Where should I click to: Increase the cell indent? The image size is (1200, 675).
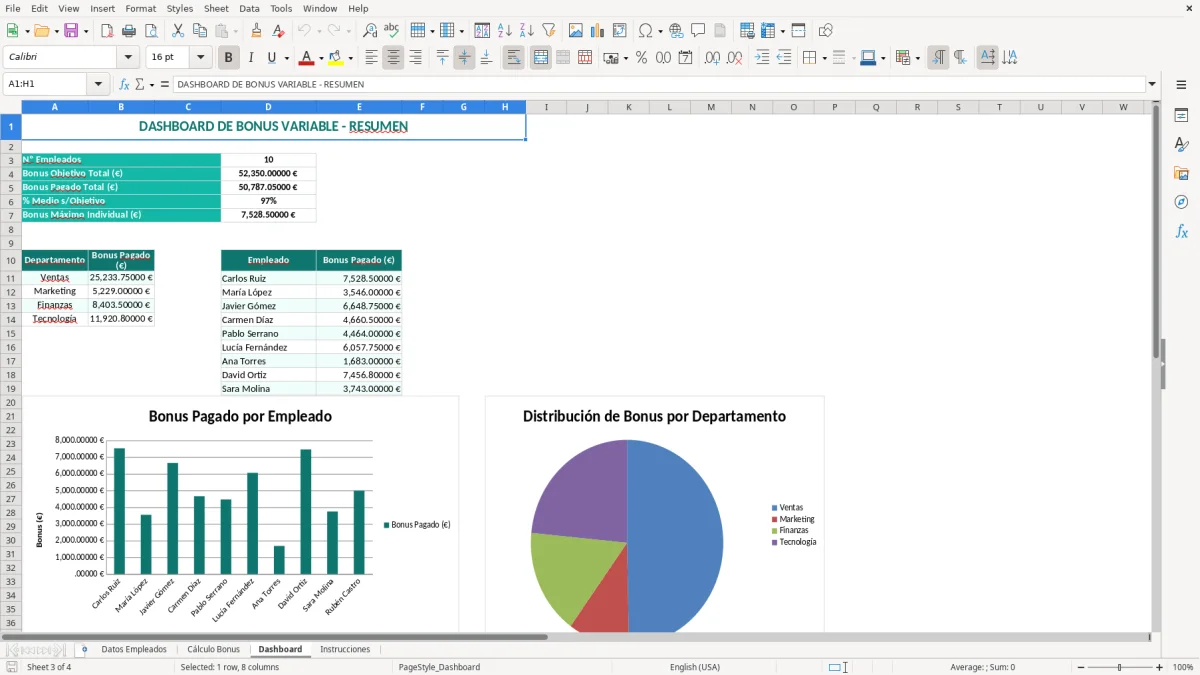coord(762,58)
